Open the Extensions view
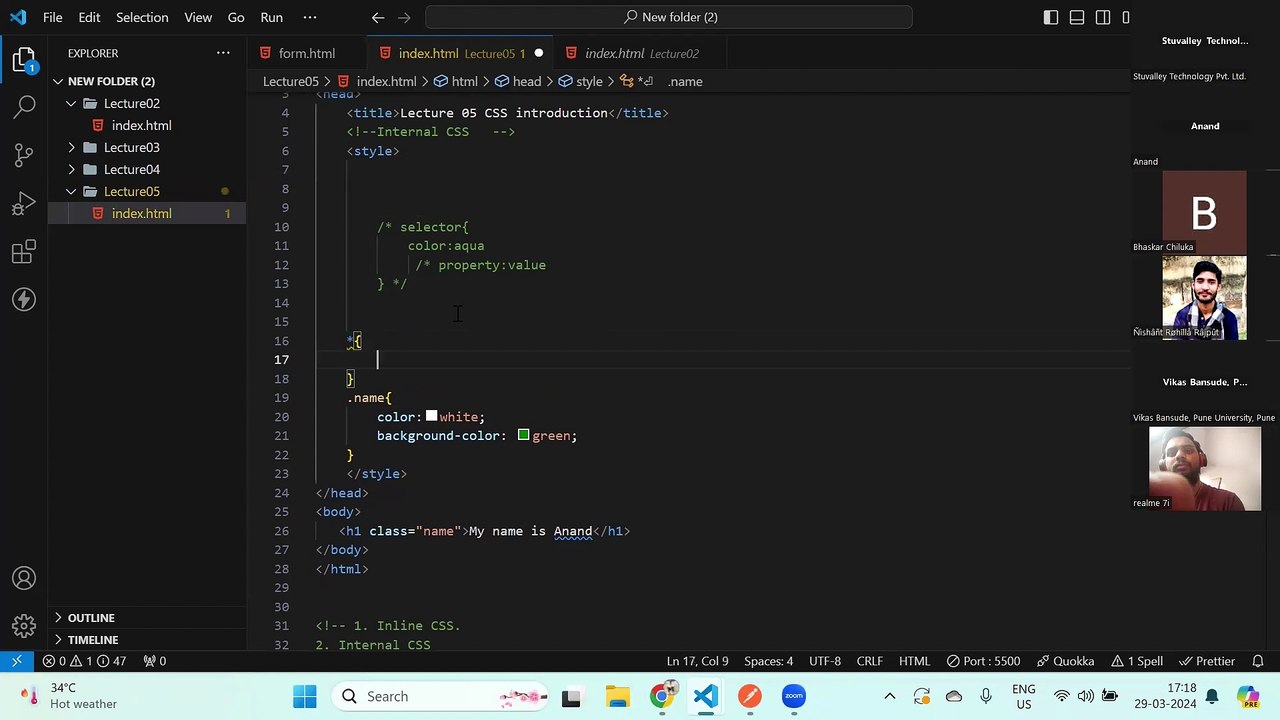Viewport: 1280px width, 720px height. (x=25, y=251)
